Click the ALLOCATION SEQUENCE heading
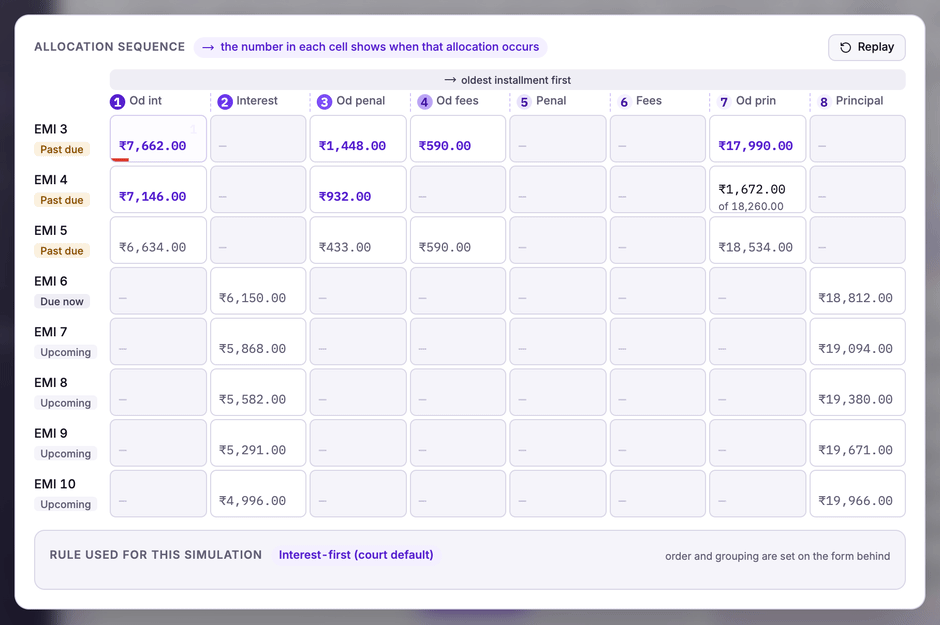The image size is (940, 625). (x=110, y=47)
